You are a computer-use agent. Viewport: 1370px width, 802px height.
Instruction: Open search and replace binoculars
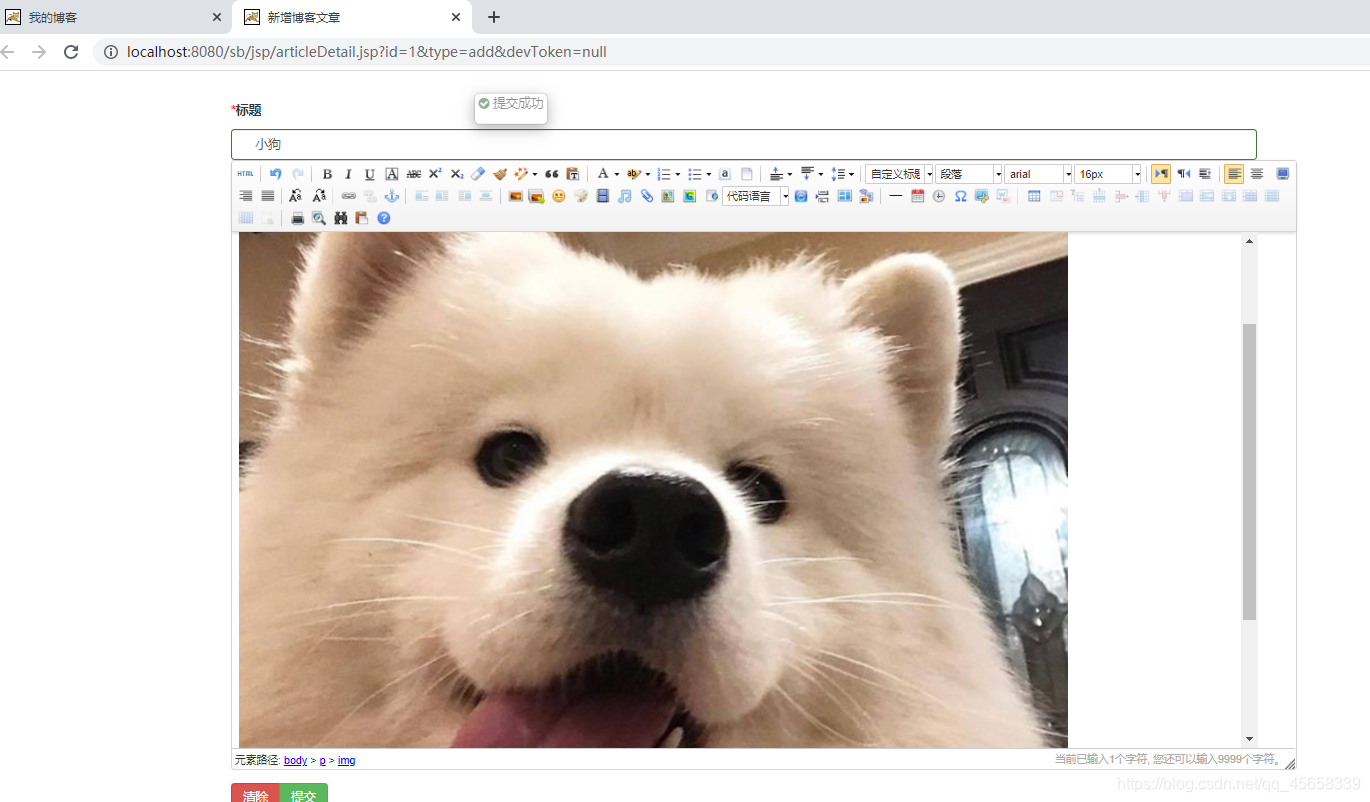[340, 218]
